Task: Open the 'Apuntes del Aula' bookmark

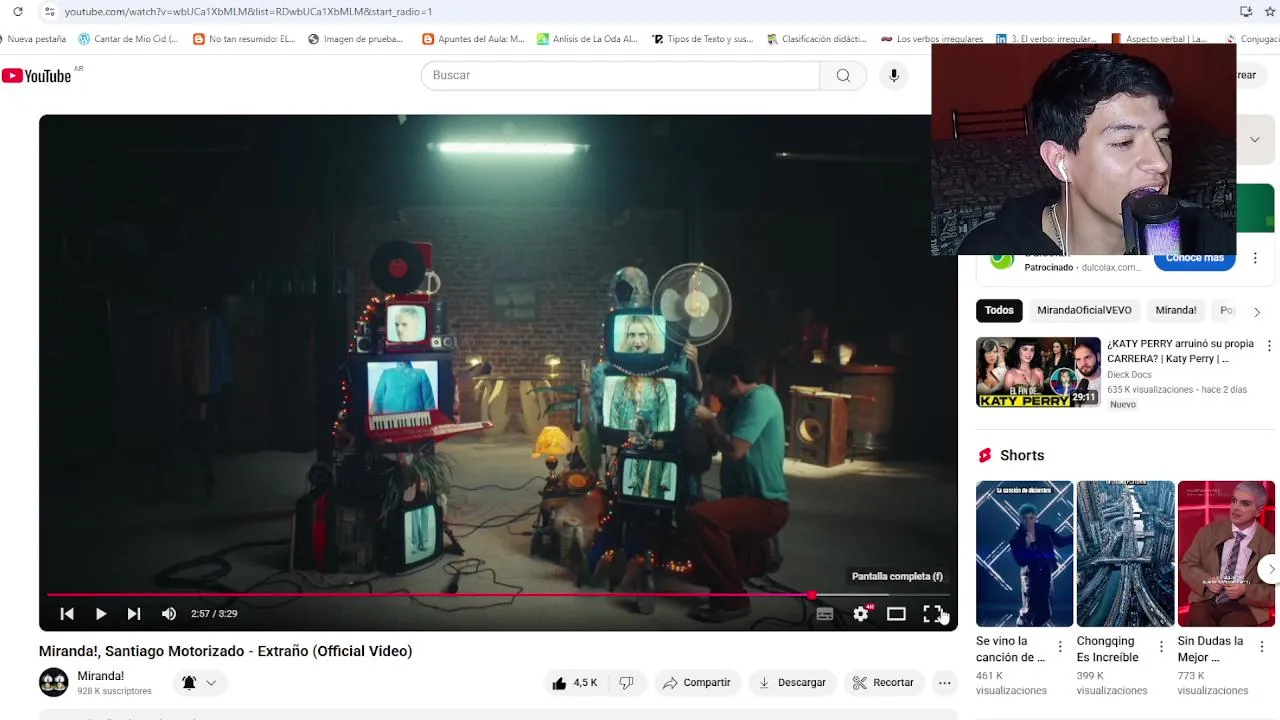Action: tap(473, 39)
